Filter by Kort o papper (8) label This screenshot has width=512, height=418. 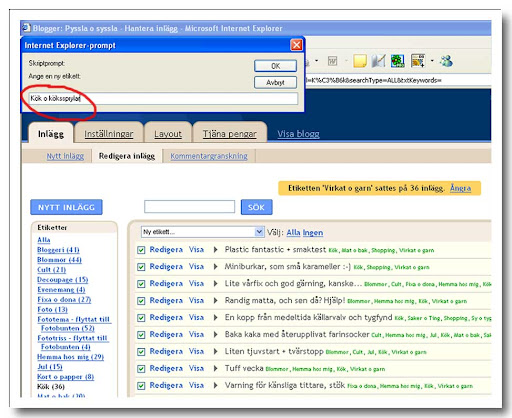click(x=65, y=377)
